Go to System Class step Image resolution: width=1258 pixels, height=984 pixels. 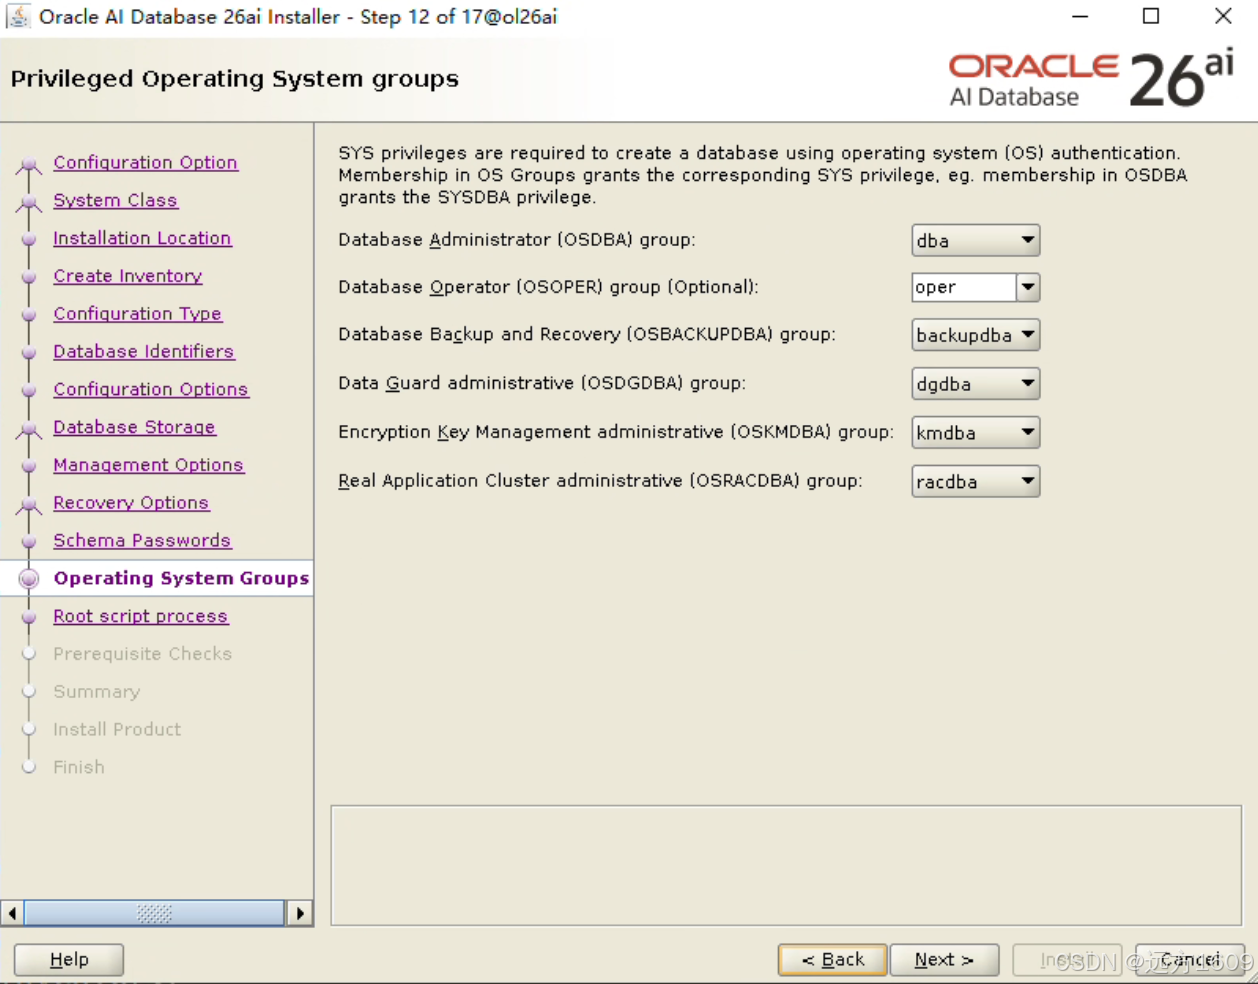click(115, 200)
